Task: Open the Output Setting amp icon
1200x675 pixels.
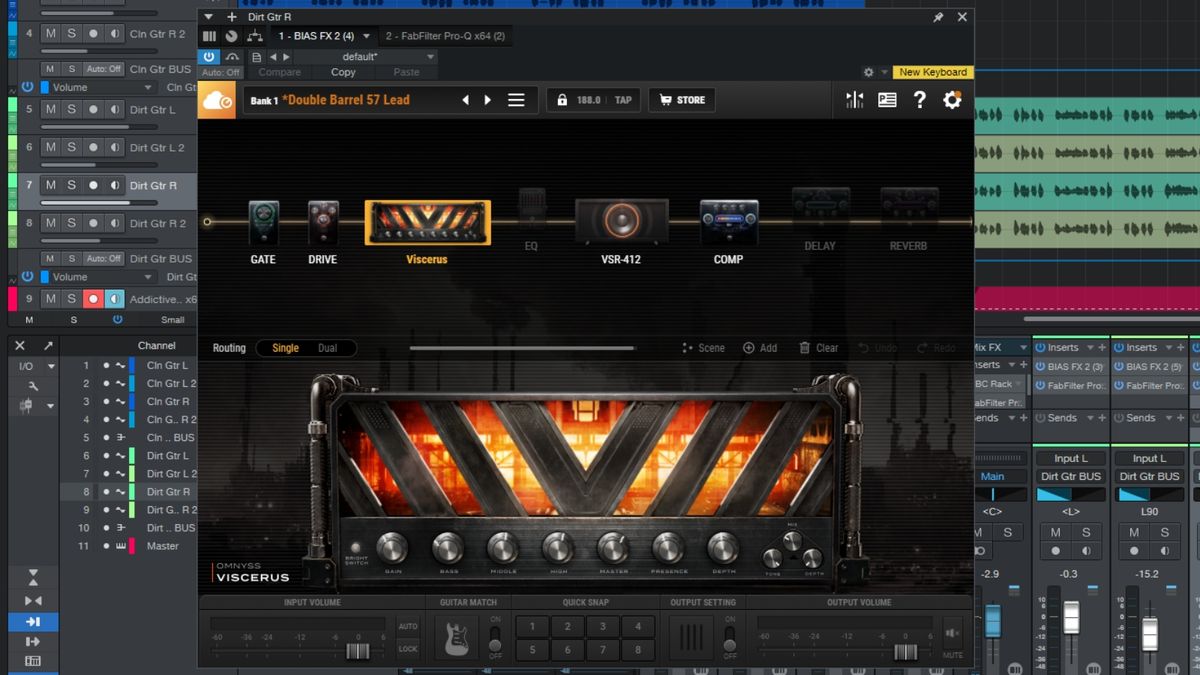Action: pyautogui.click(x=691, y=637)
